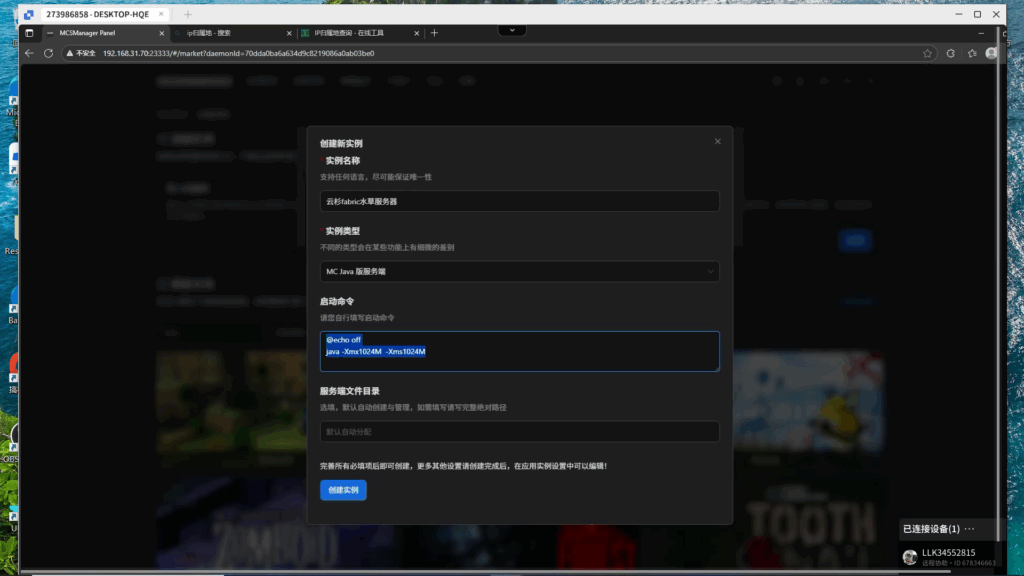Select the MCSManager Panel tab
Viewport: 1024px width, 576px height.
click(95, 33)
